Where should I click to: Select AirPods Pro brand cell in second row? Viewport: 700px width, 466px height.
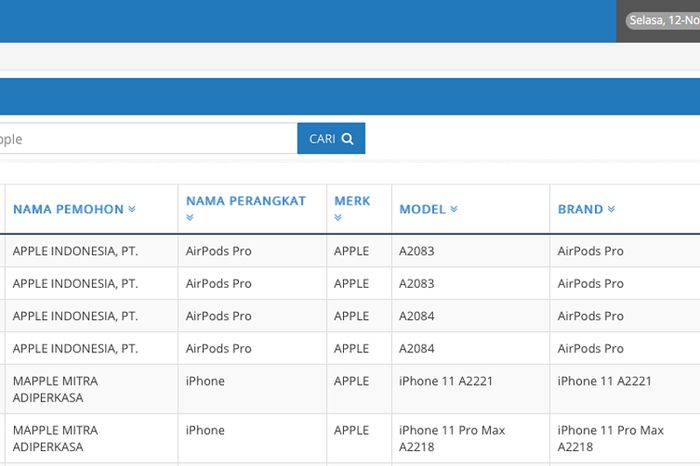pos(590,284)
